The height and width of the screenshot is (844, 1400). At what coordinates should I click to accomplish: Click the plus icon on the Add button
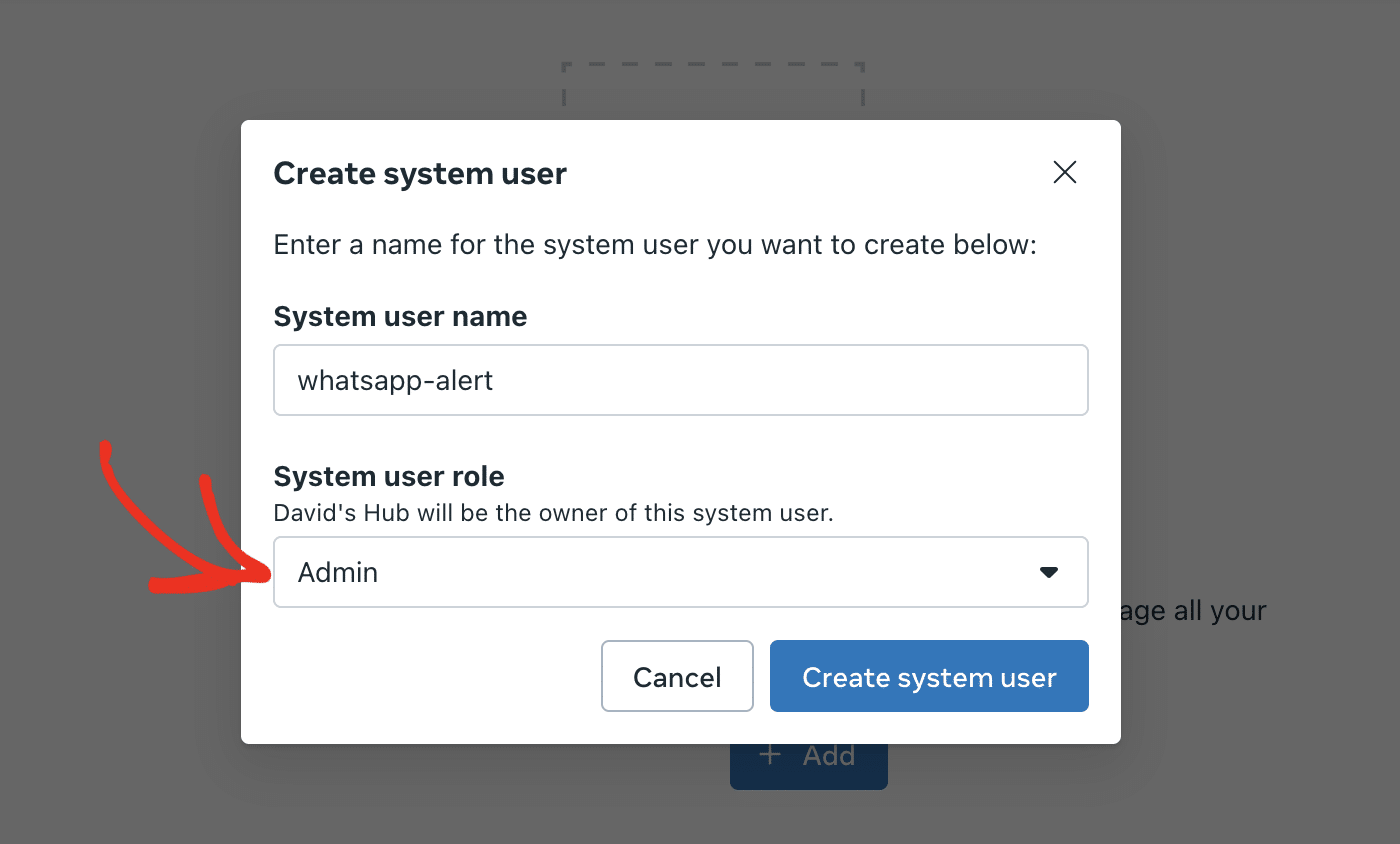tap(769, 755)
